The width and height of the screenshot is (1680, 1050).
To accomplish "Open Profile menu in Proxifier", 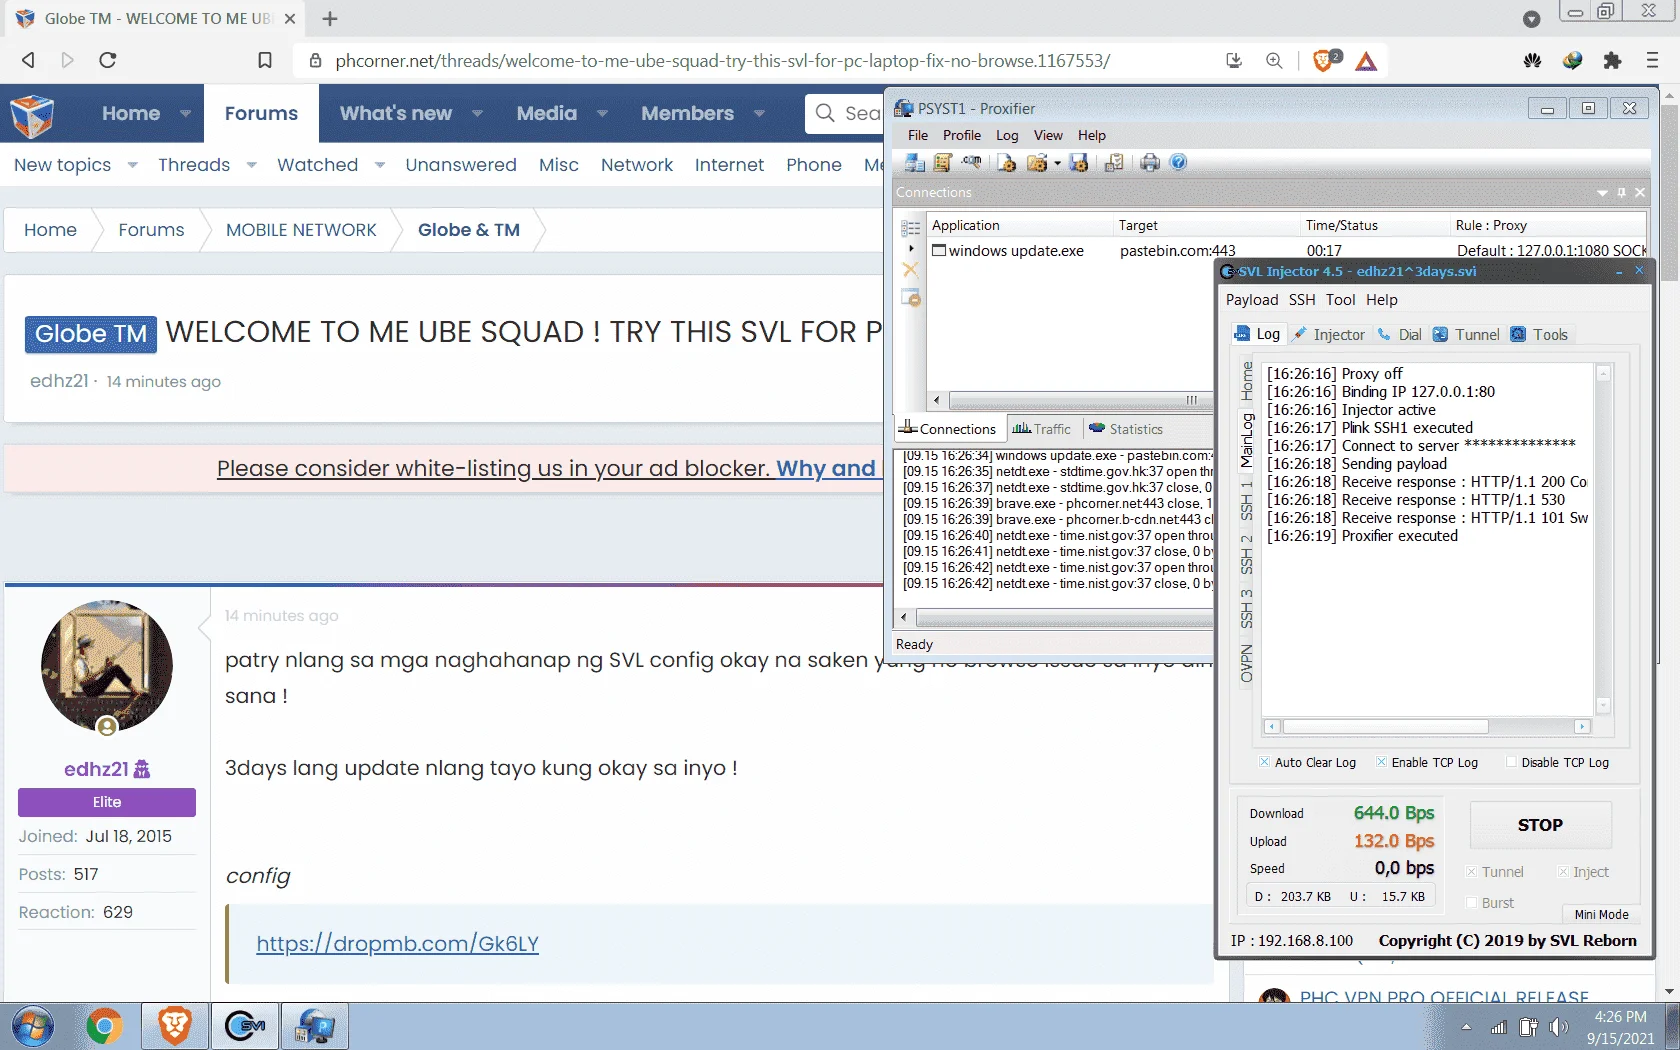I will point(961,135).
